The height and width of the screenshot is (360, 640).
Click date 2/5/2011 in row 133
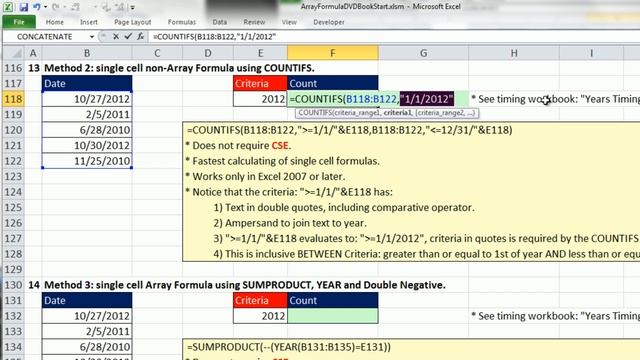pos(87,331)
